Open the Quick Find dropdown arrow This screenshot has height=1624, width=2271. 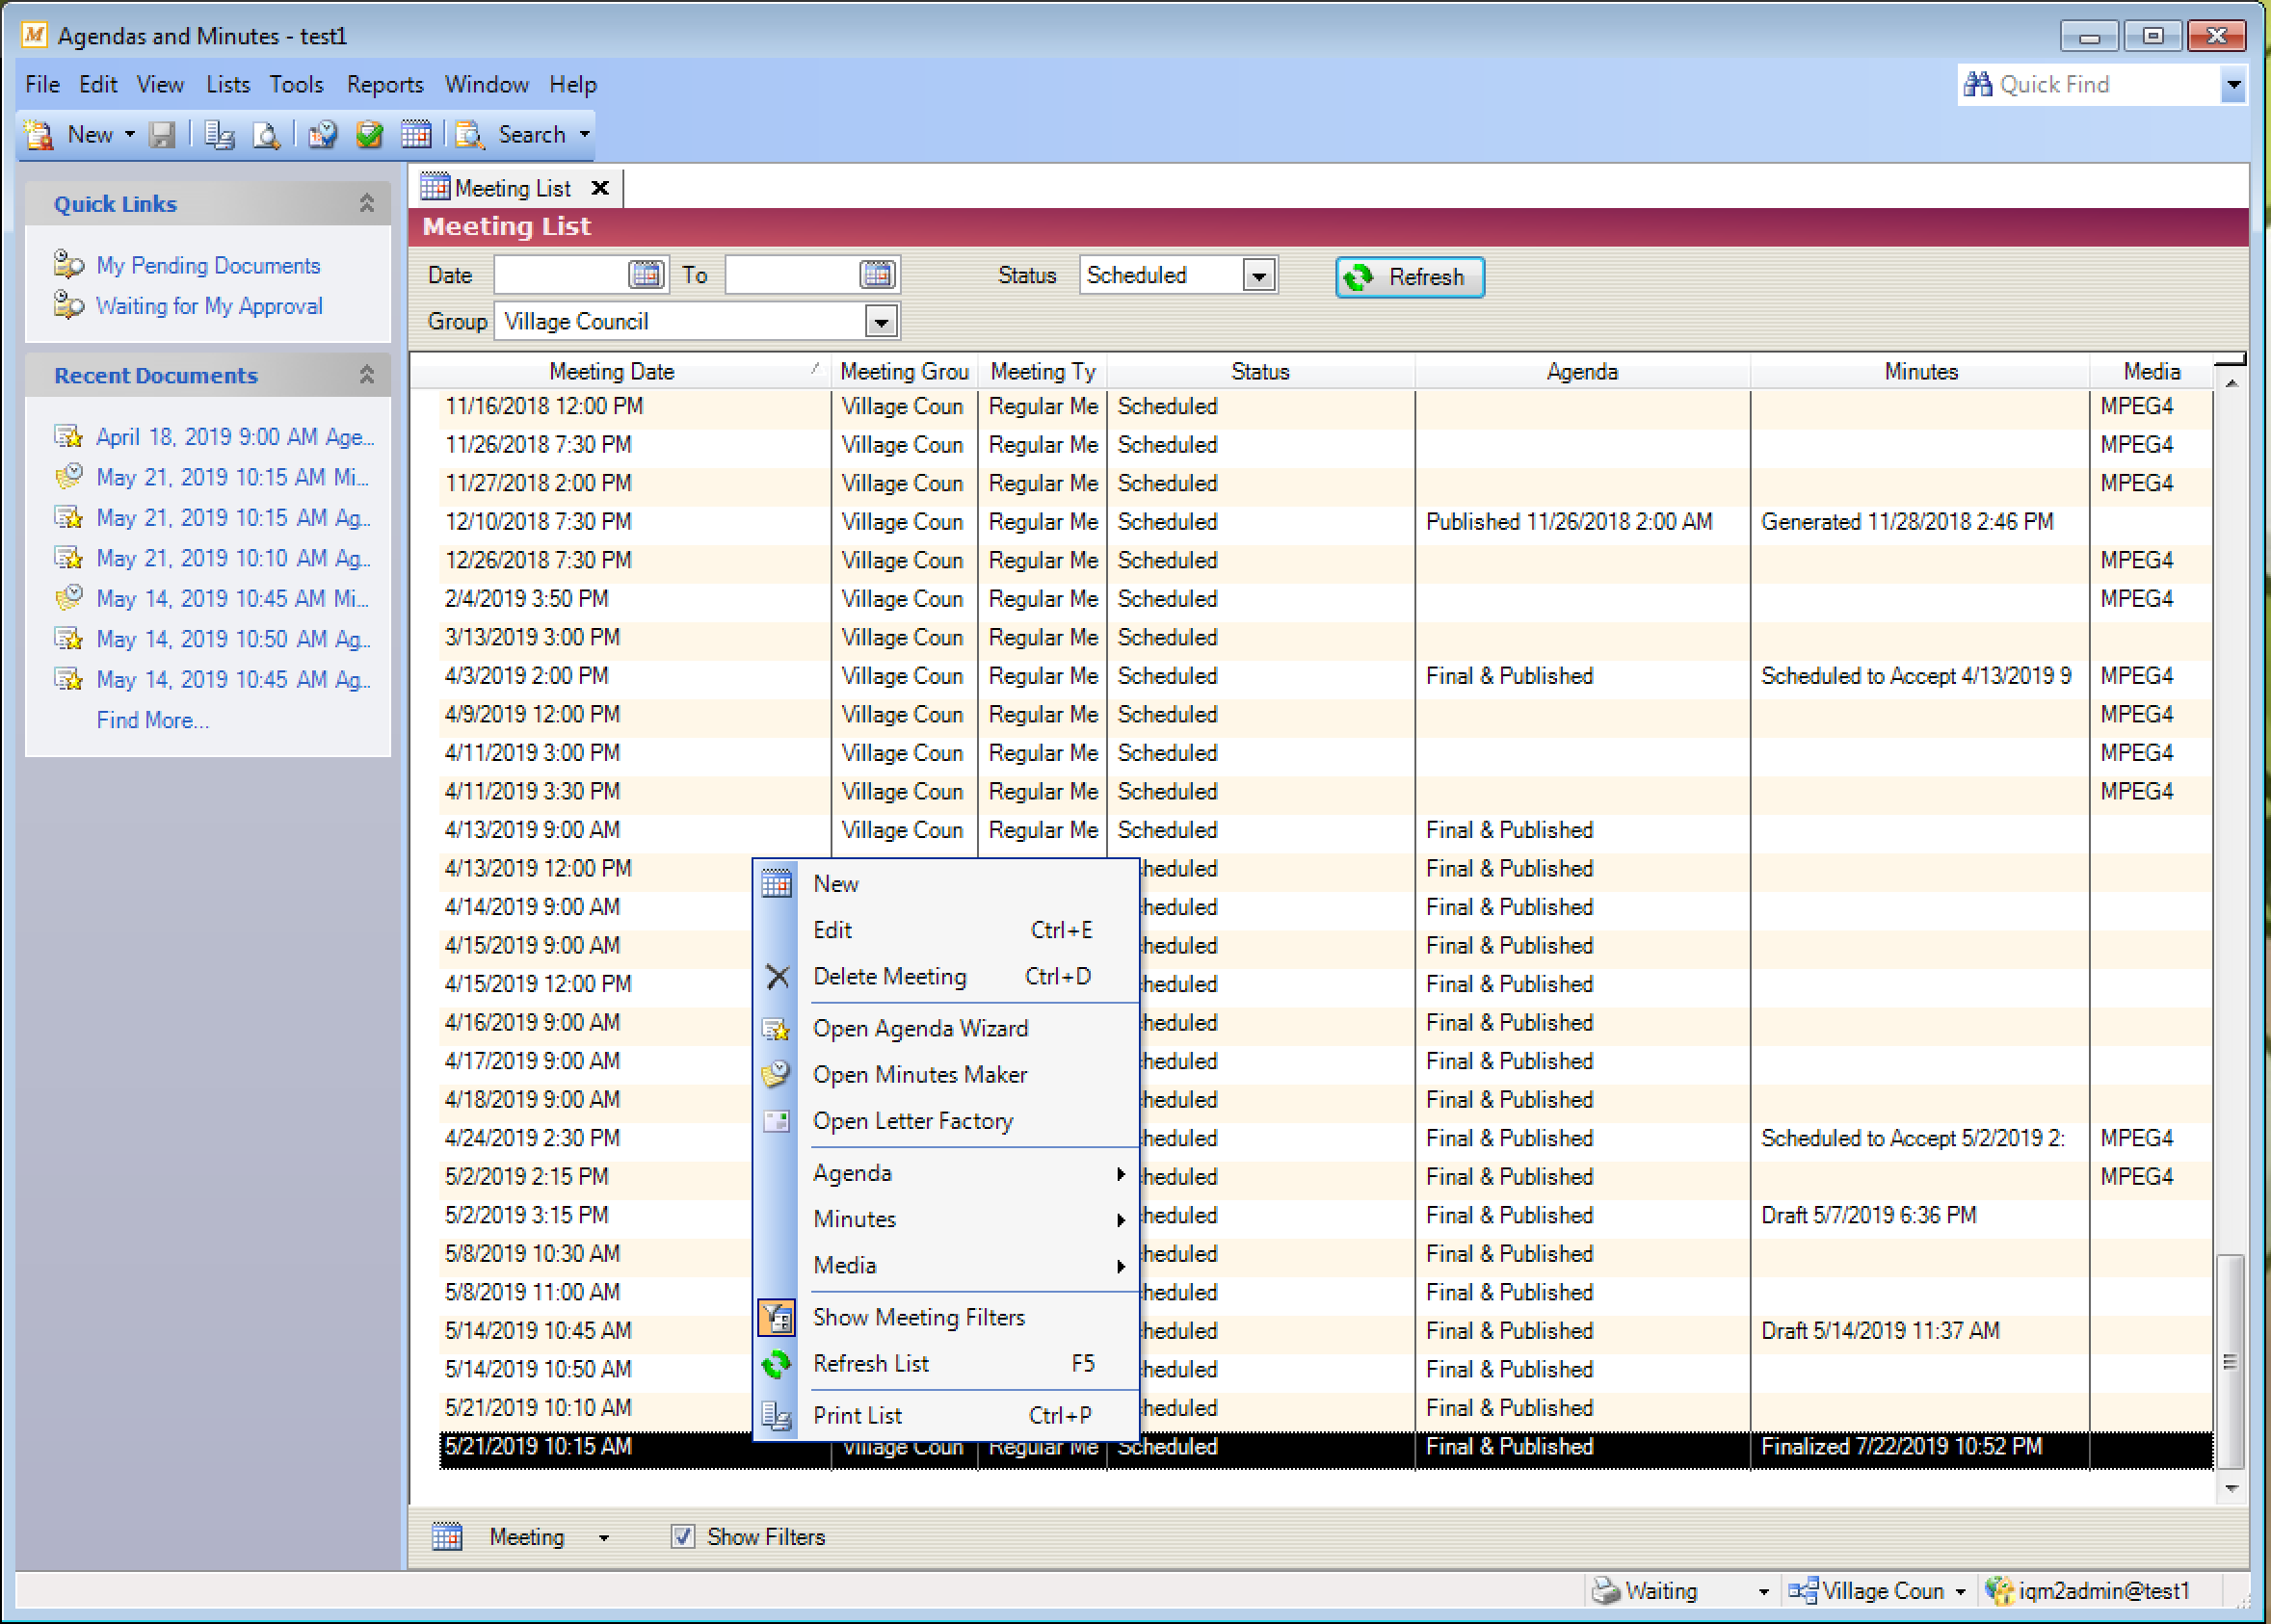click(2233, 85)
